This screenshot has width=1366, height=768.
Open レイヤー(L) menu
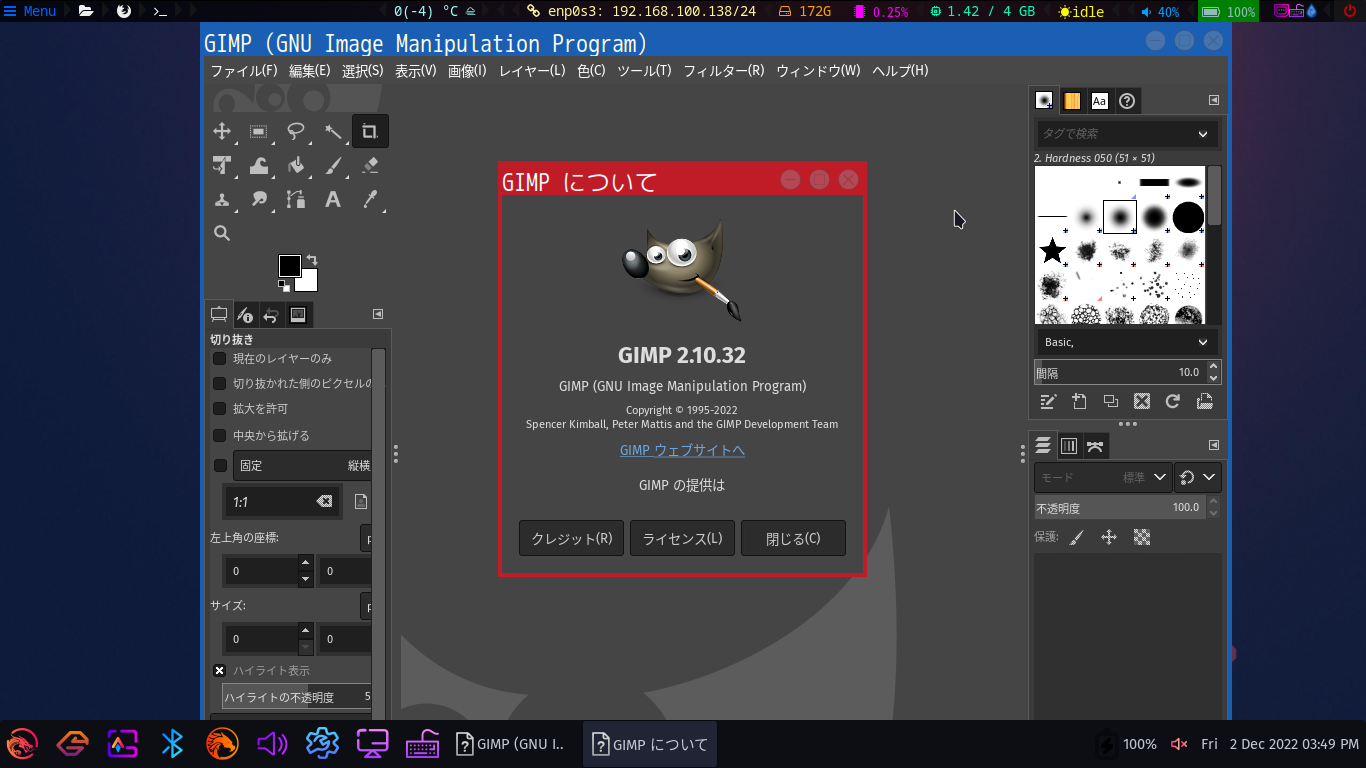[x=532, y=71]
